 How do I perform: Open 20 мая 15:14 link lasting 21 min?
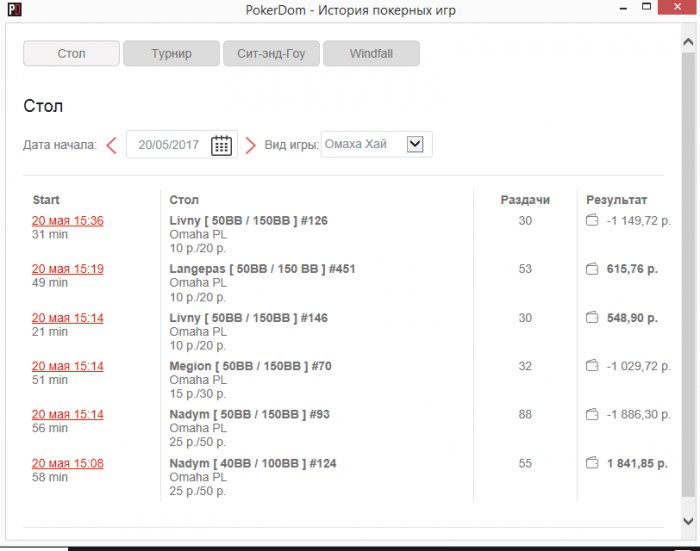pos(67,318)
